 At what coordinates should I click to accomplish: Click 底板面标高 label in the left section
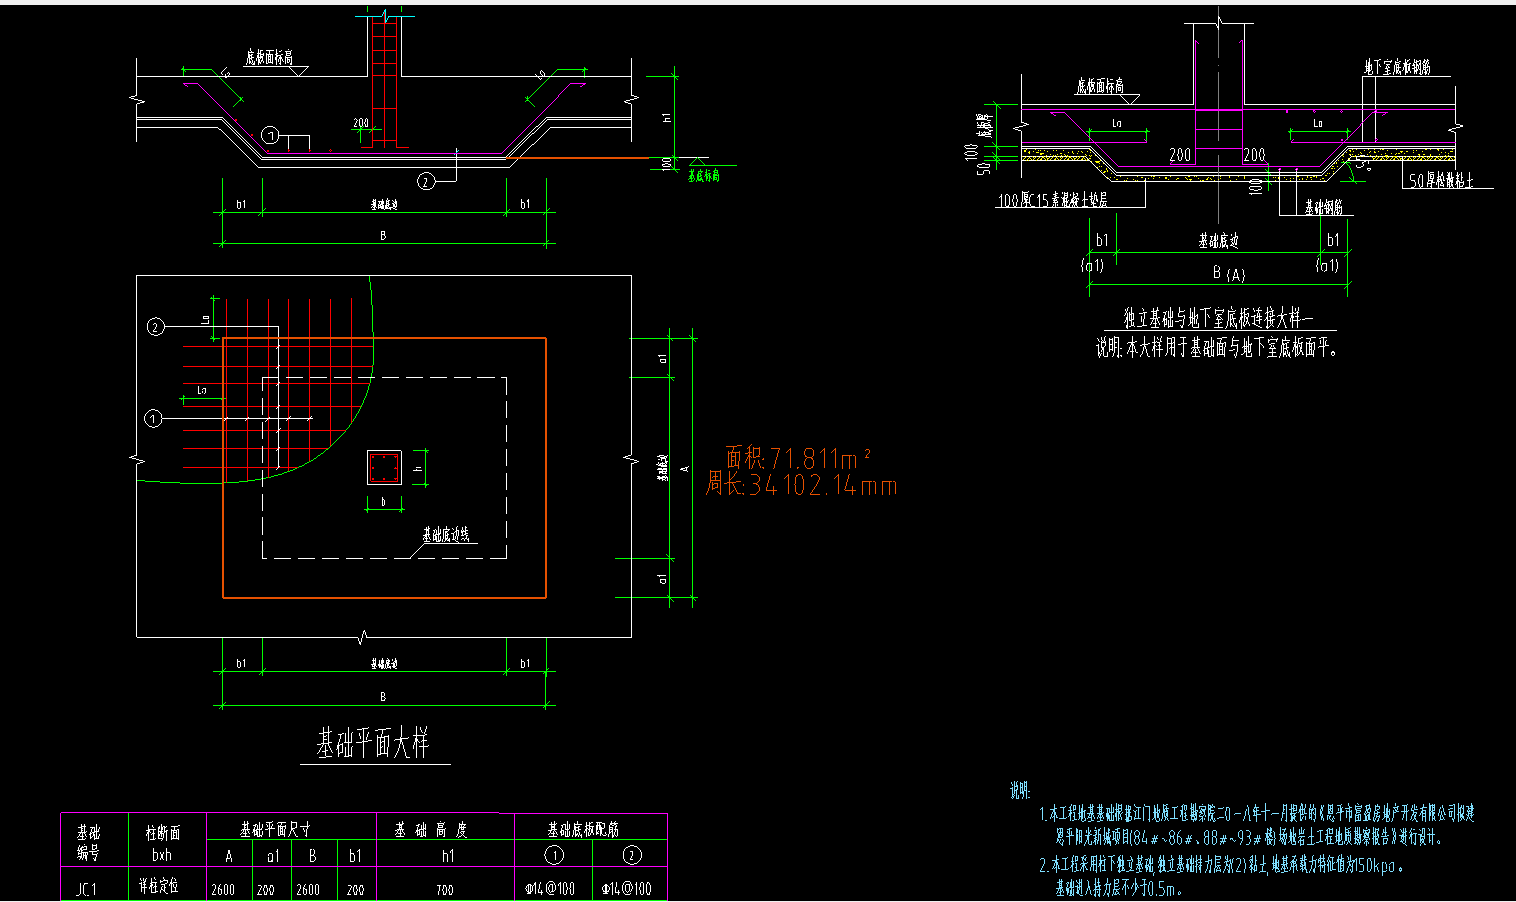click(x=269, y=58)
